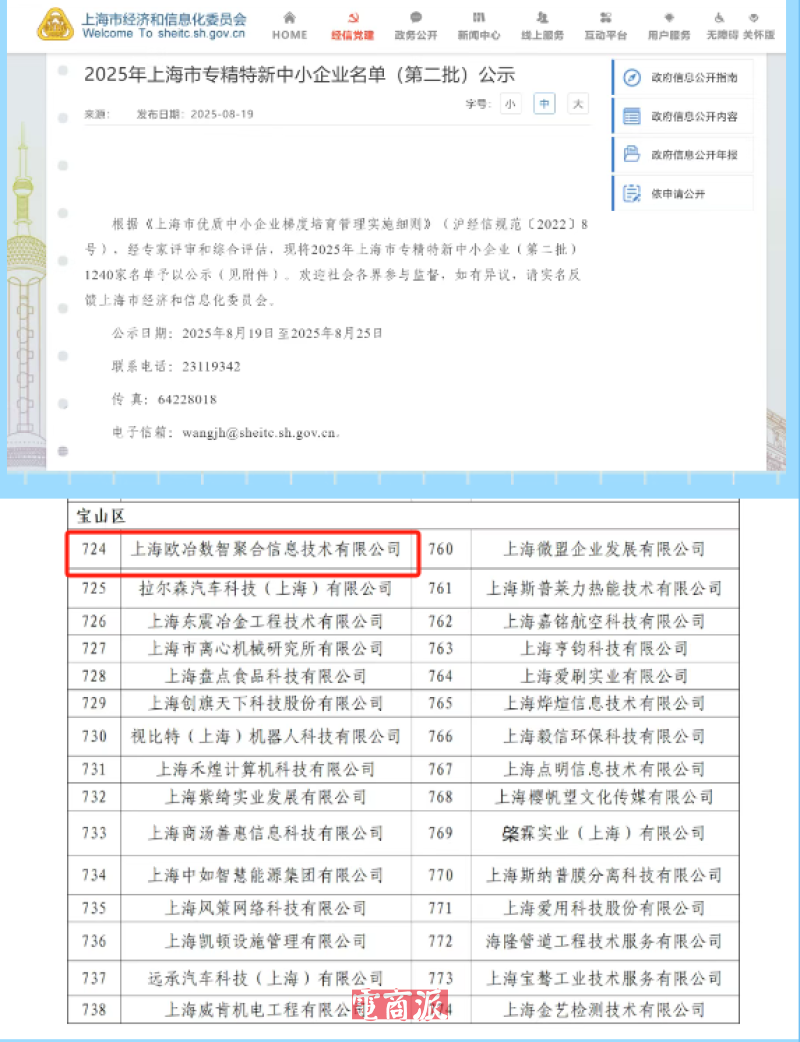Viewport: 800px width, 1042px height.
Task: Select cell 上海东震冶金工程技术有限公司
Action: [x=266, y=621]
